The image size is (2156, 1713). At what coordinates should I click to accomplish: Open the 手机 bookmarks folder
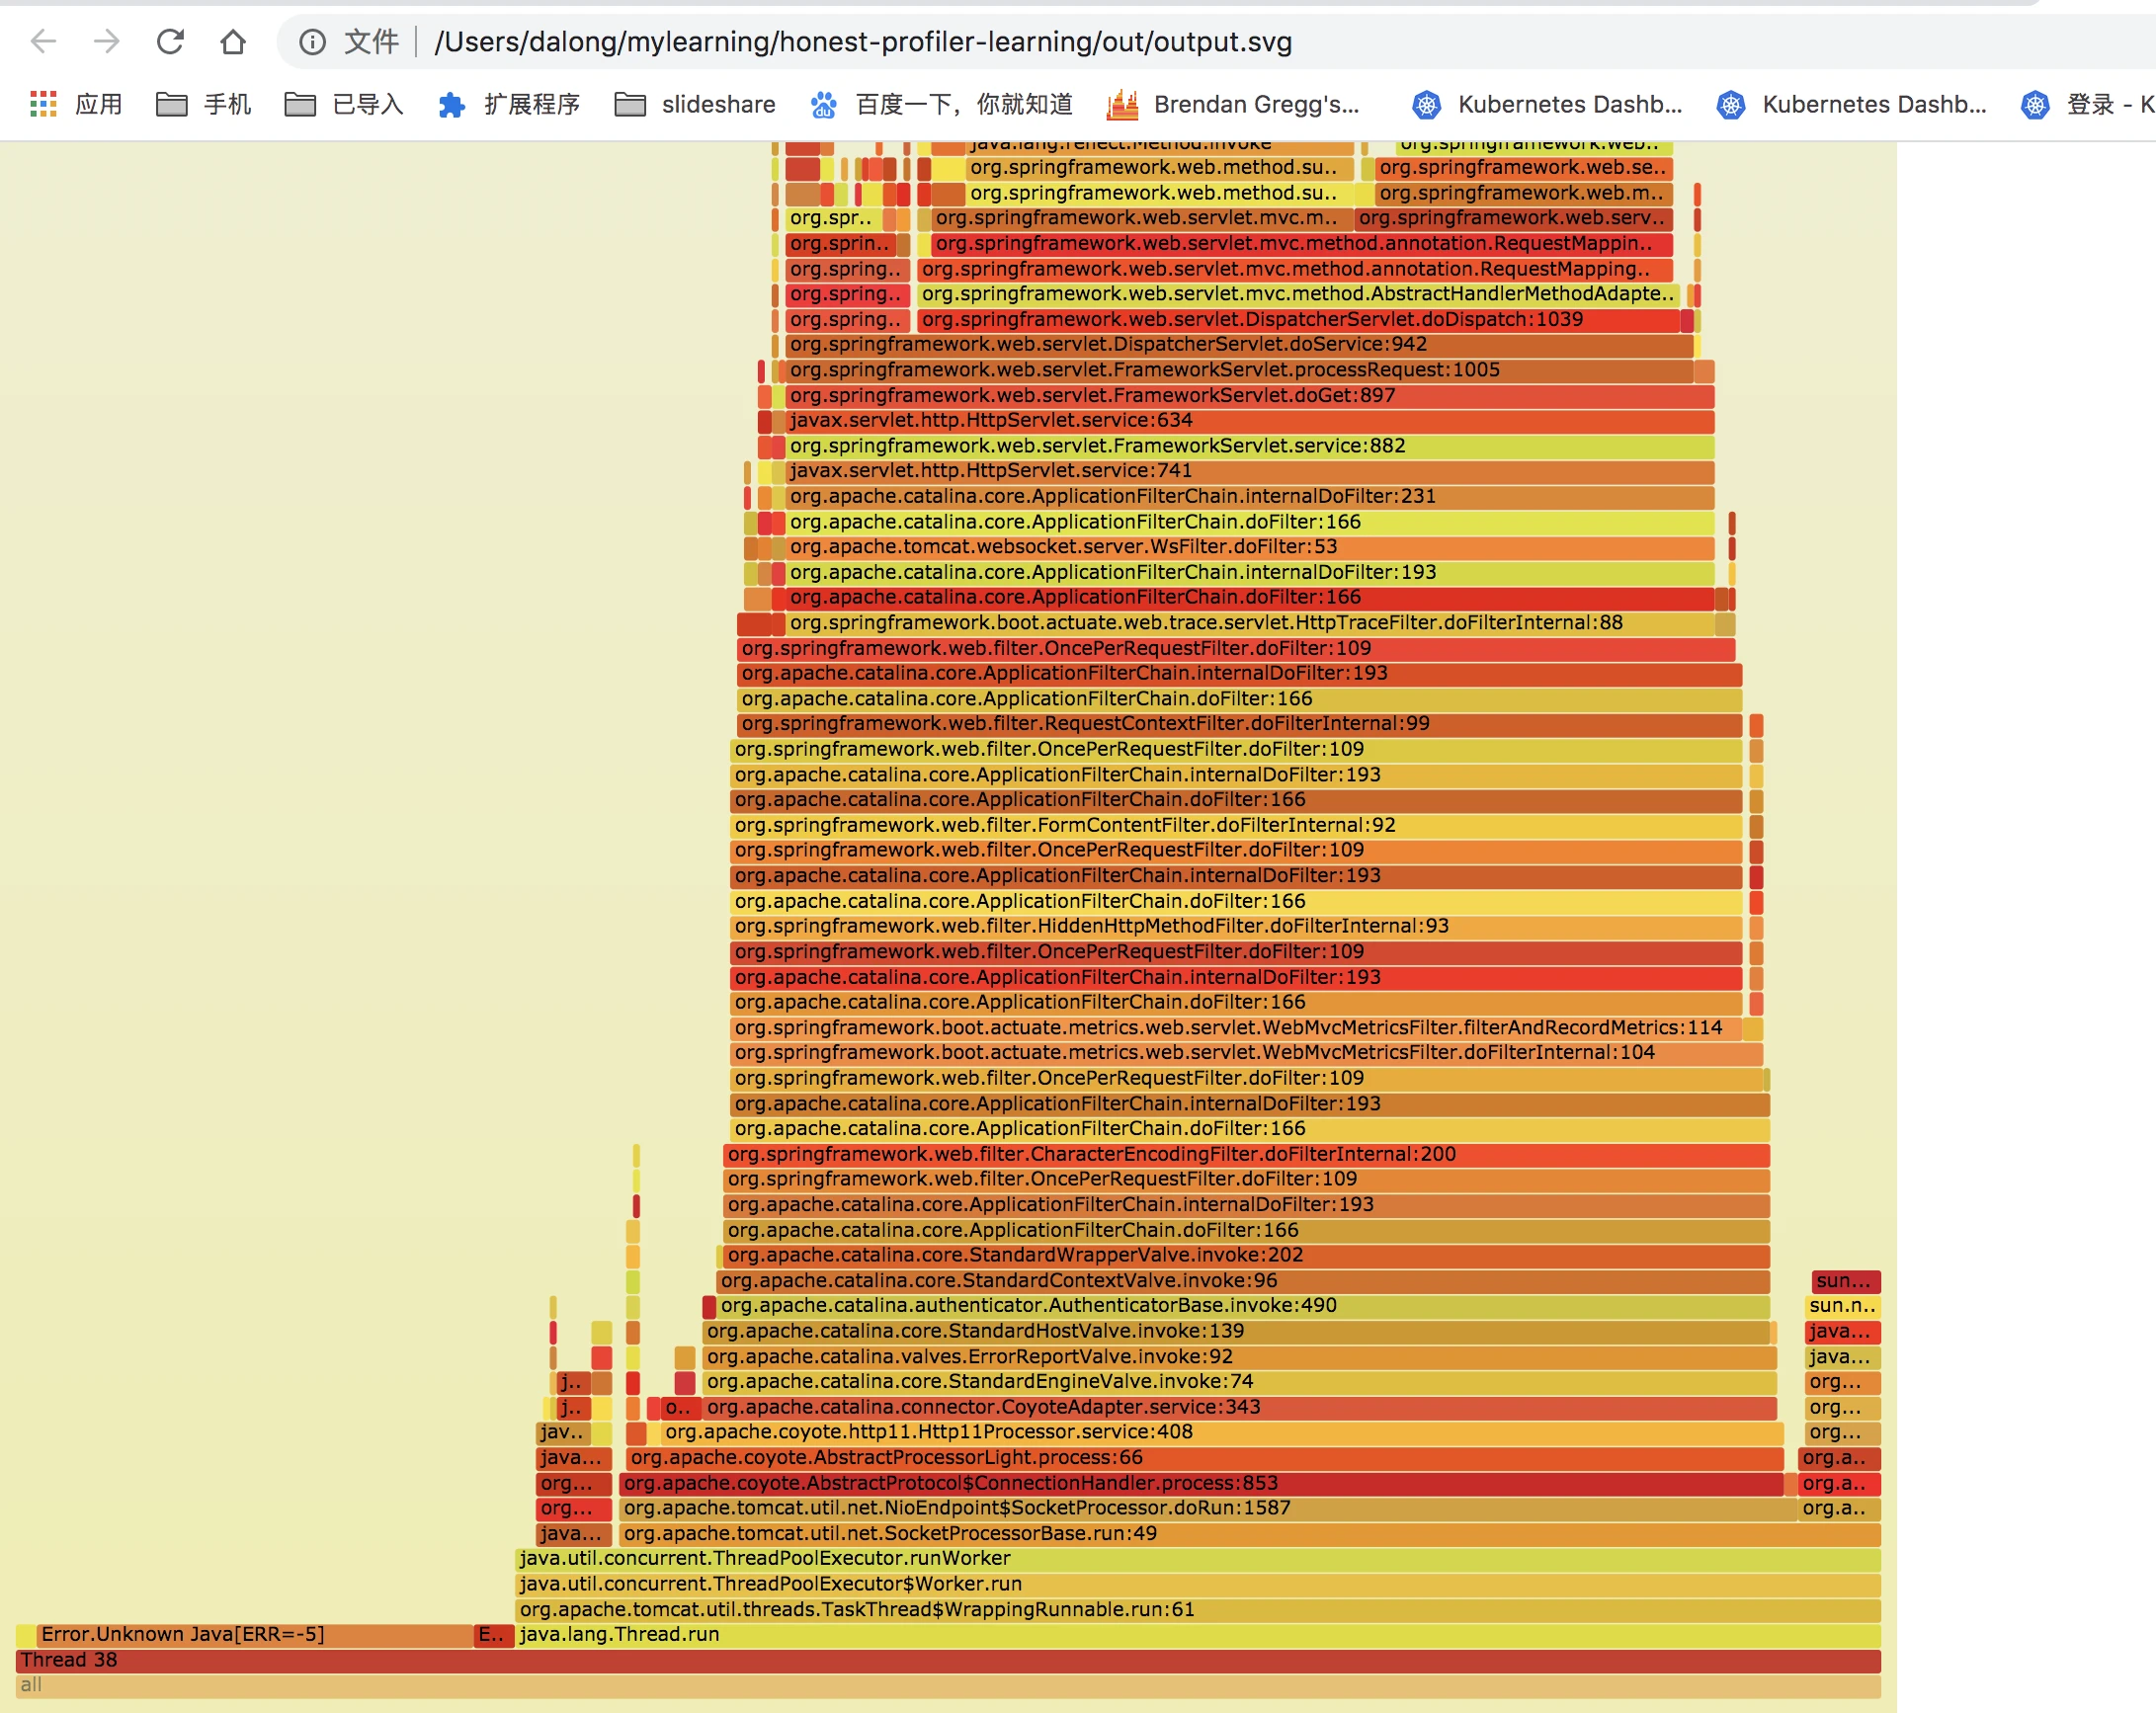point(204,104)
